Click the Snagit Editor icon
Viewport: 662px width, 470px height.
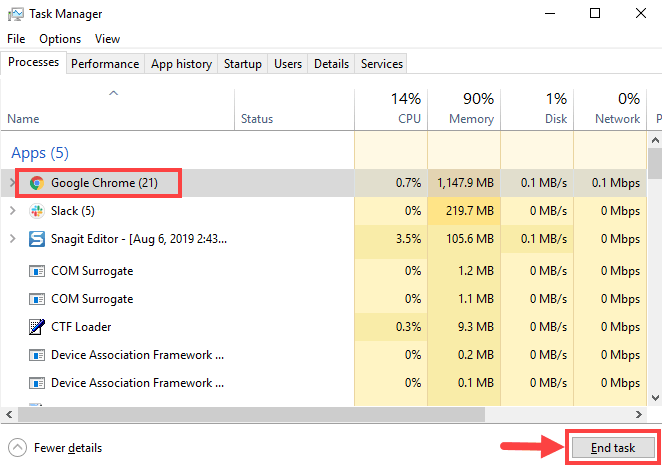tap(37, 239)
